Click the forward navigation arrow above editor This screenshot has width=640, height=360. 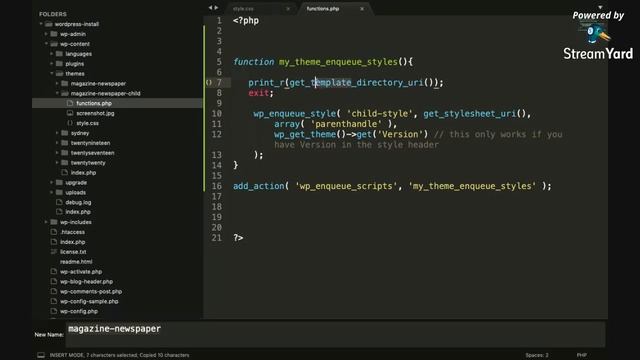click(216, 8)
